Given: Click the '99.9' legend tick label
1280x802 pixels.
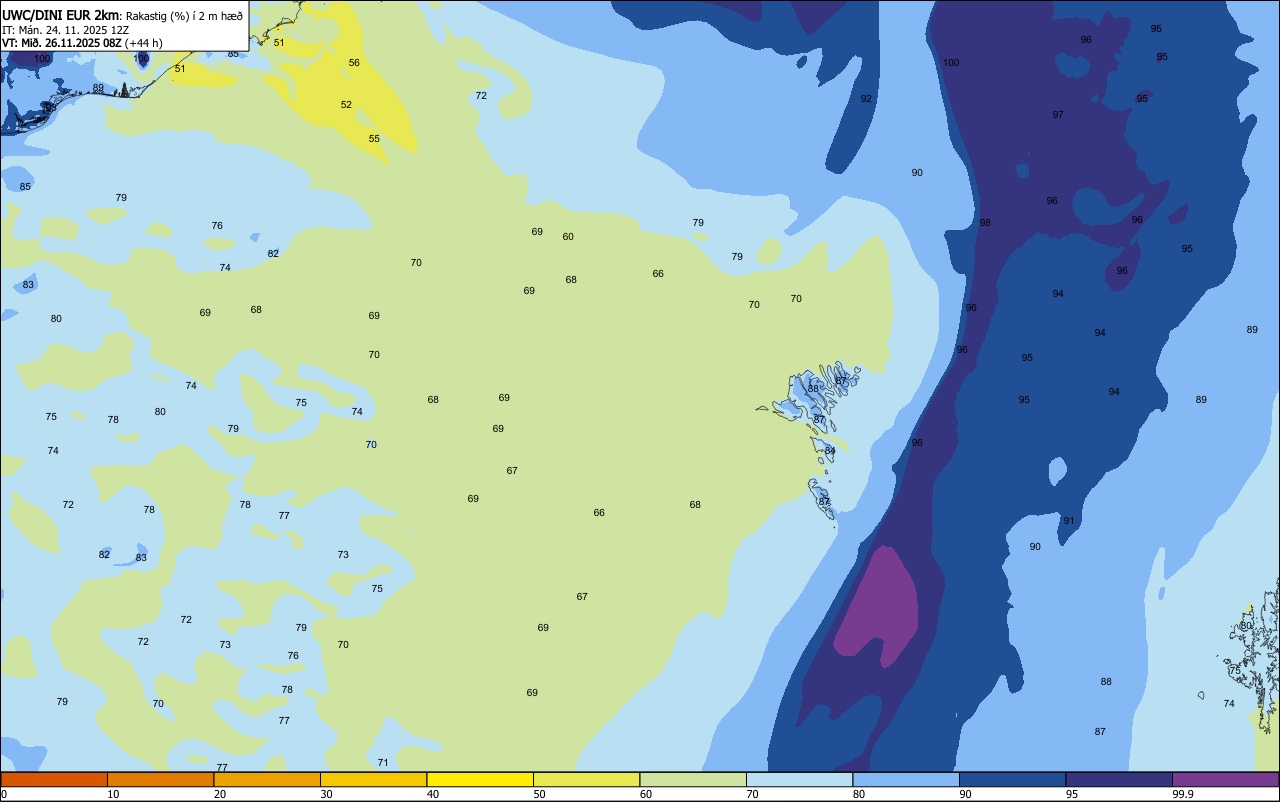Looking at the screenshot, I should pyautogui.click(x=1183, y=794).
